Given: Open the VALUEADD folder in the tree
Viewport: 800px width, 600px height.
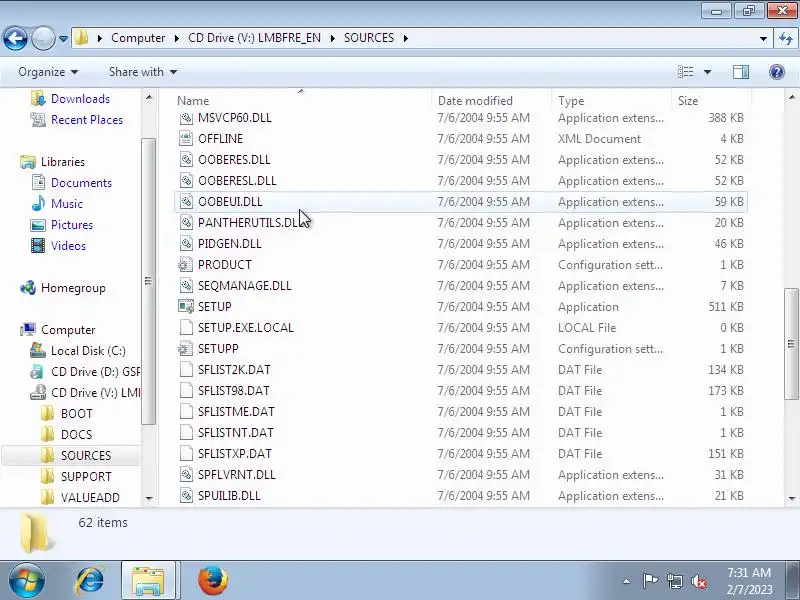Looking at the screenshot, I should [90, 497].
